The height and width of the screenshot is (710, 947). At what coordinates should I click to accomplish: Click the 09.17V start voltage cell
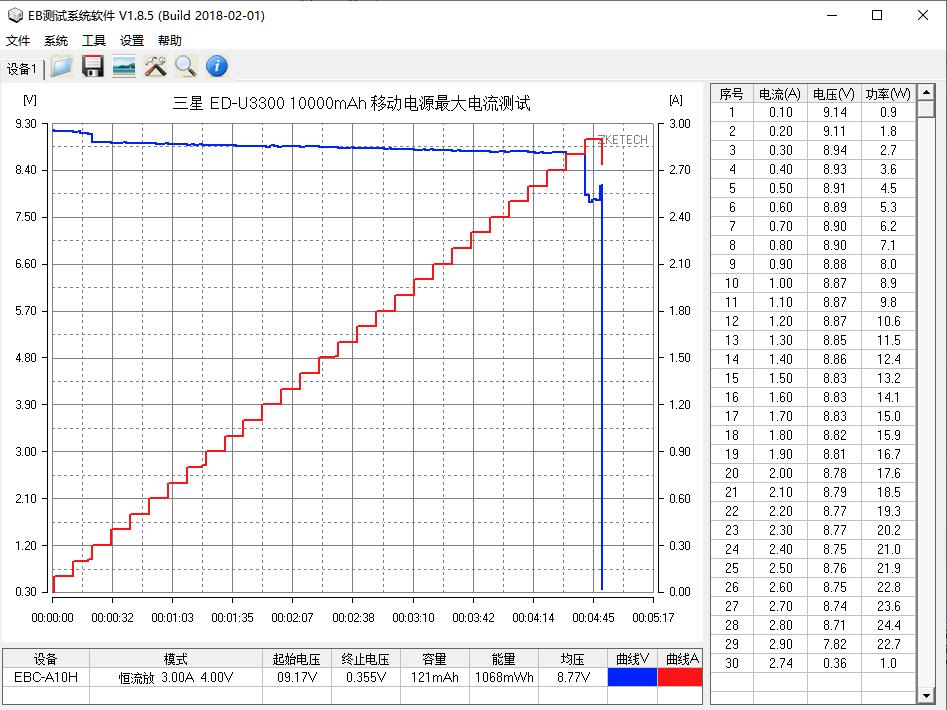point(297,677)
